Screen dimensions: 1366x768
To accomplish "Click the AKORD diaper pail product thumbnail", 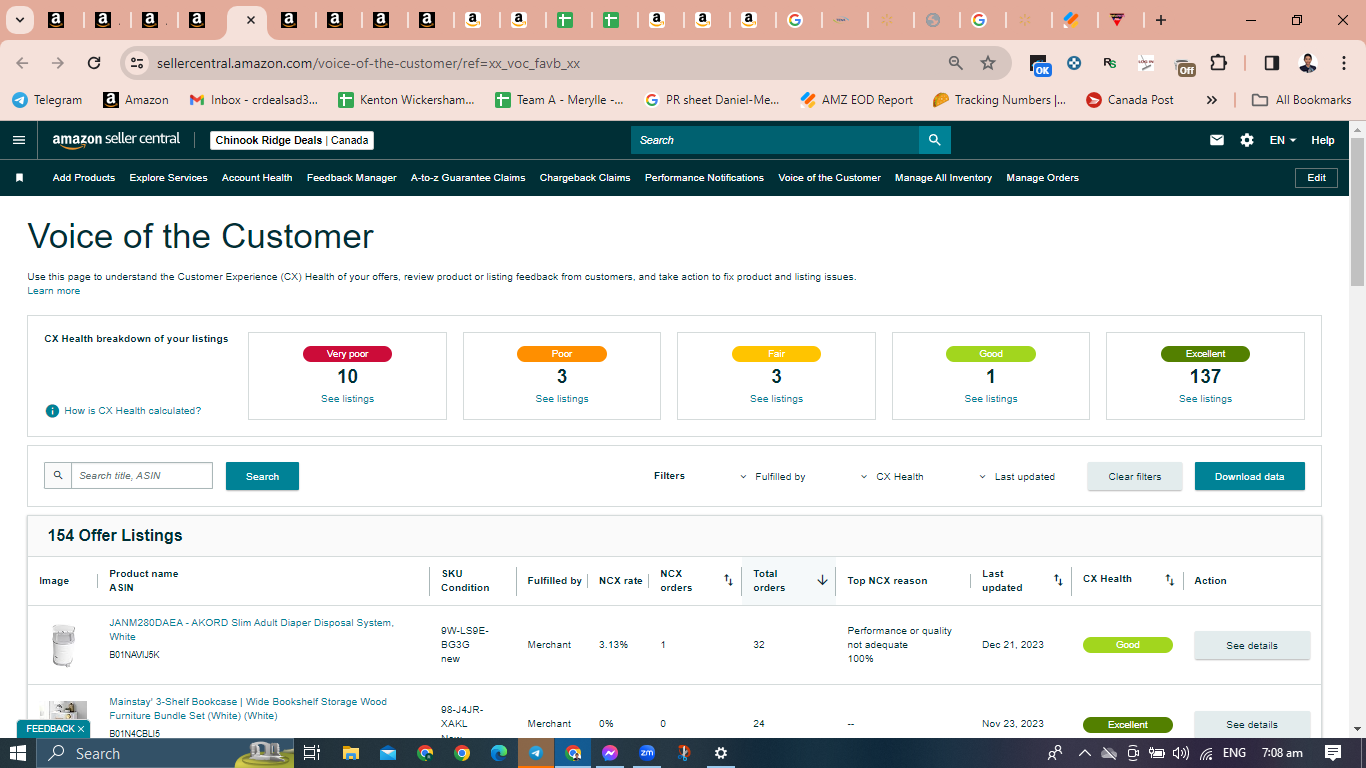I will 63,645.
